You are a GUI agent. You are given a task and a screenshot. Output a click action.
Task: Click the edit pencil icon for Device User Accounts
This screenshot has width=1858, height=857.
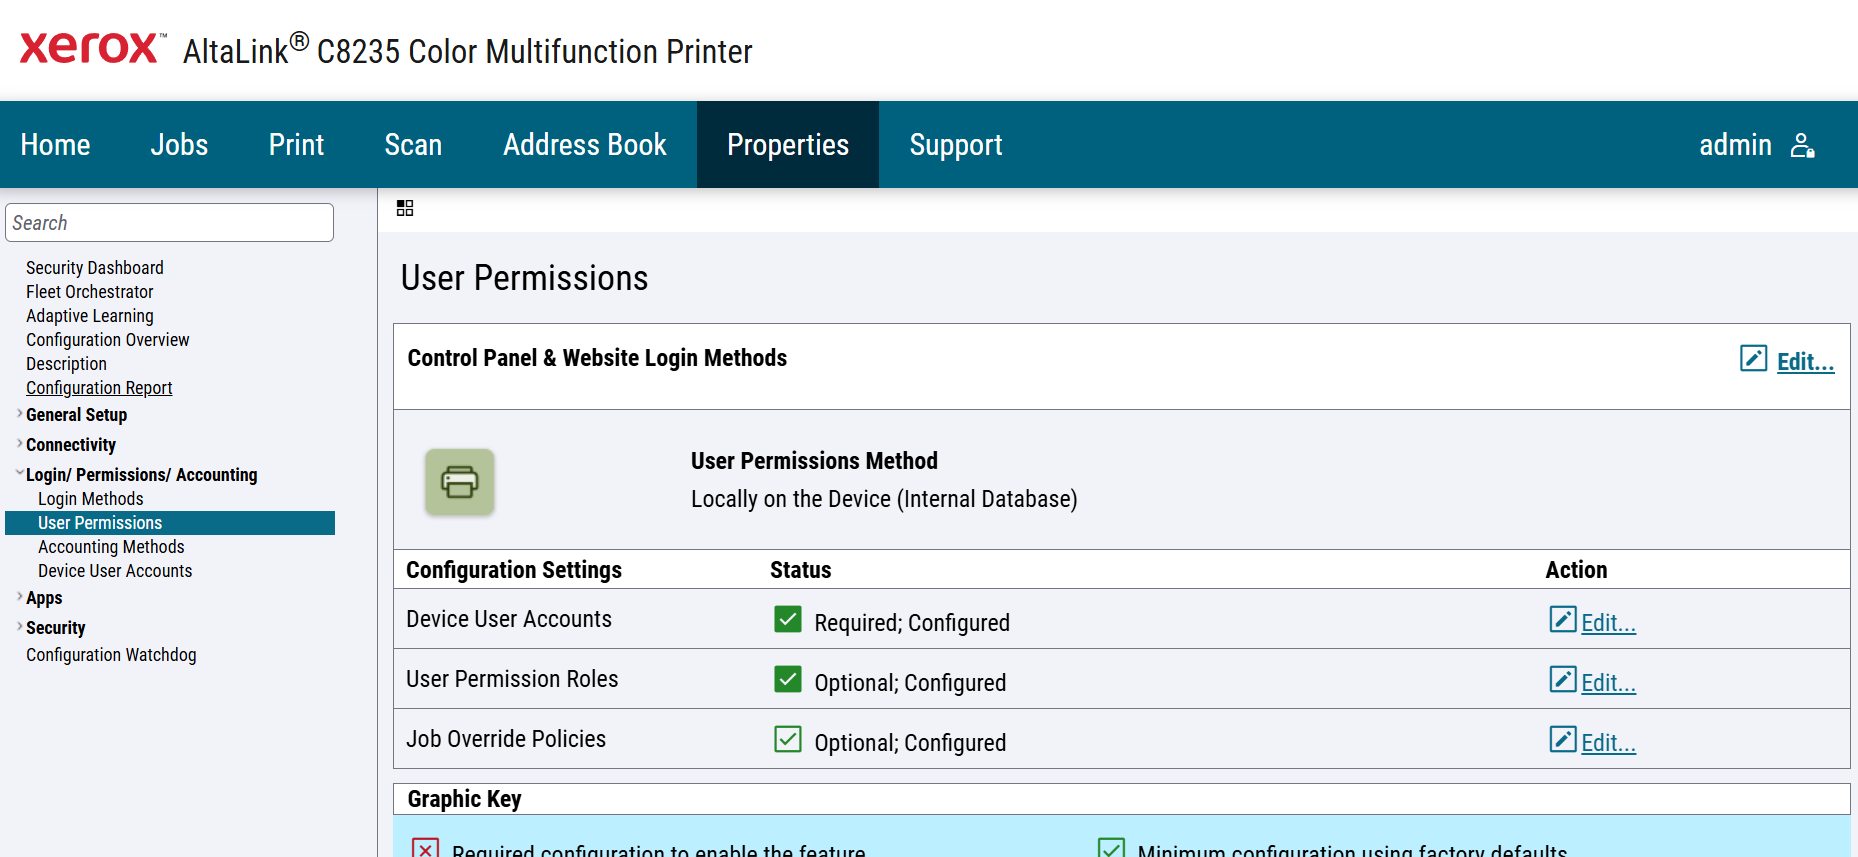tap(1563, 620)
